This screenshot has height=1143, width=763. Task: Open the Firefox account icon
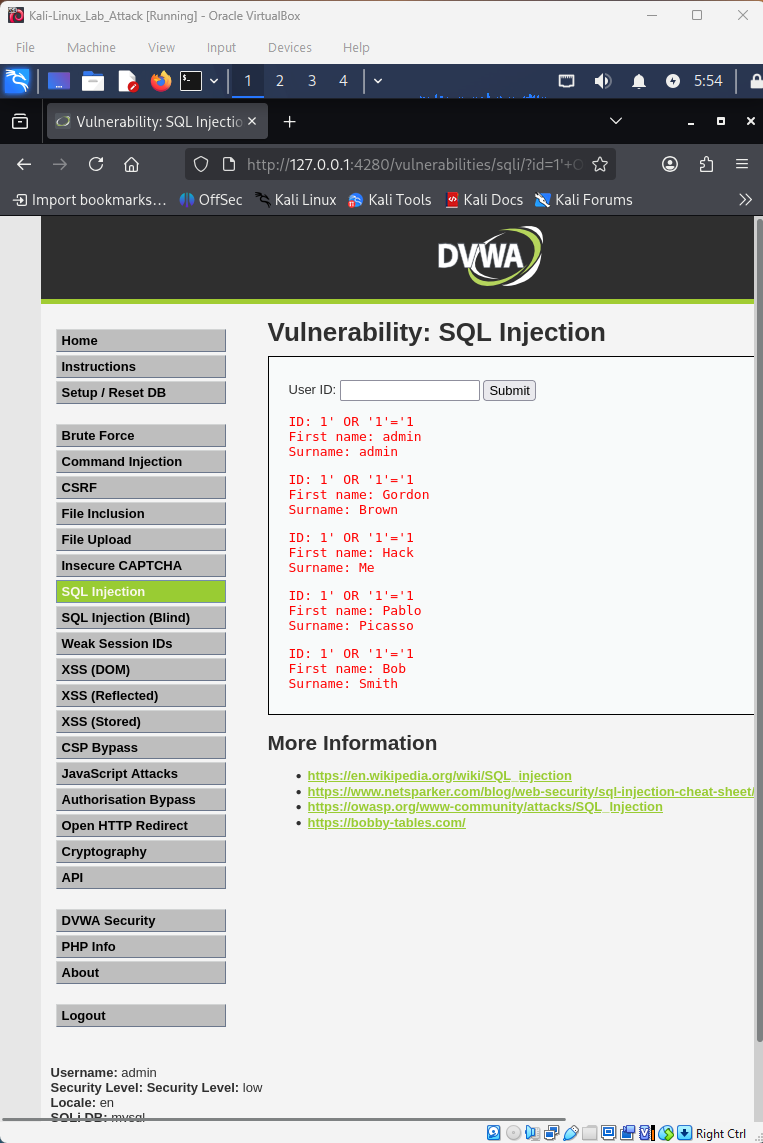point(670,164)
